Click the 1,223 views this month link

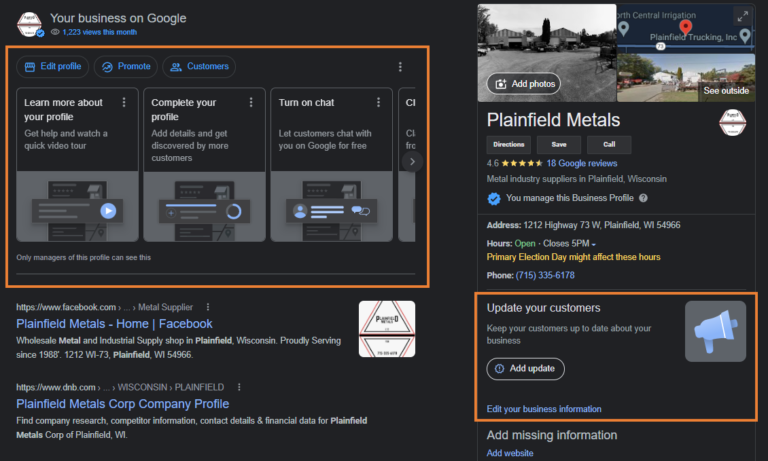99,32
